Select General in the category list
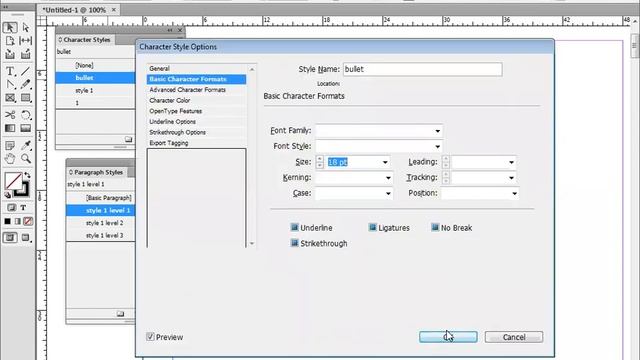The width and height of the screenshot is (640, 360). click(196, 69)
